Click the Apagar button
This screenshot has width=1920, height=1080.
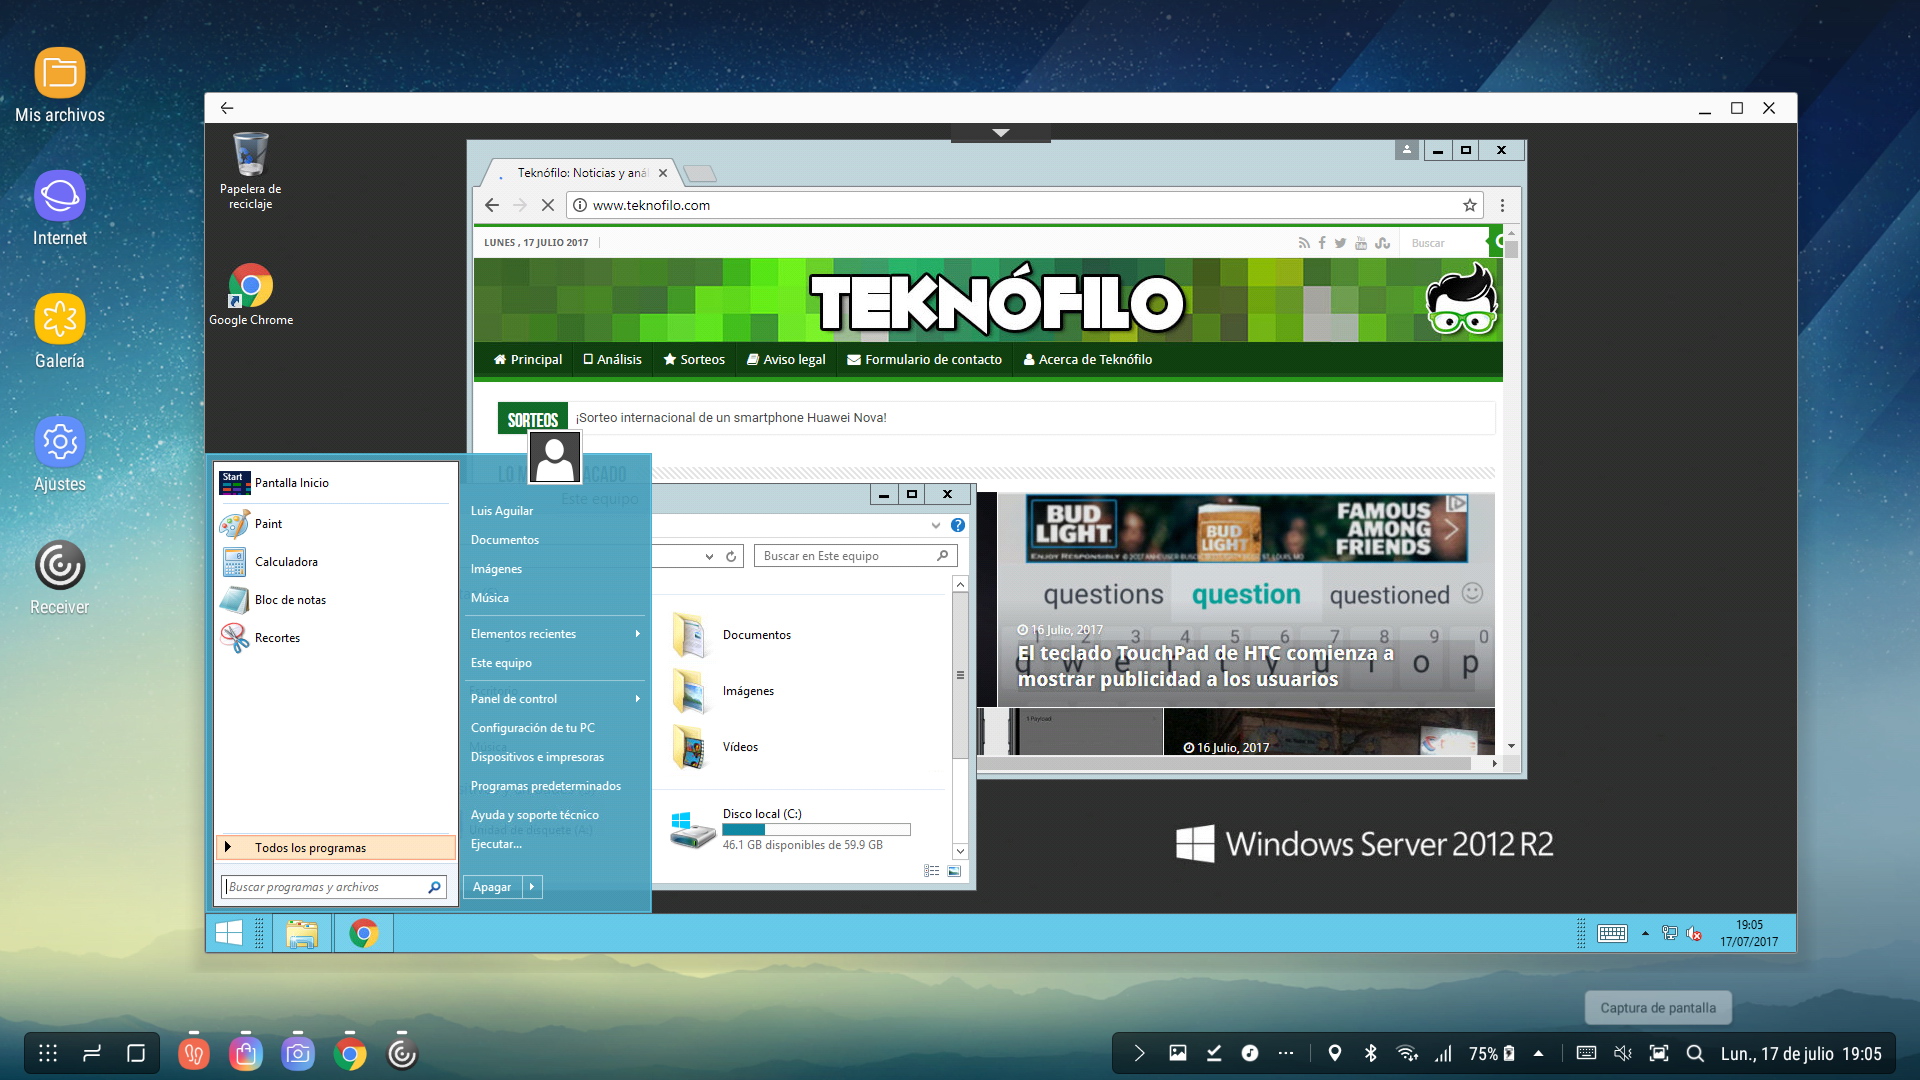(492, 887)
